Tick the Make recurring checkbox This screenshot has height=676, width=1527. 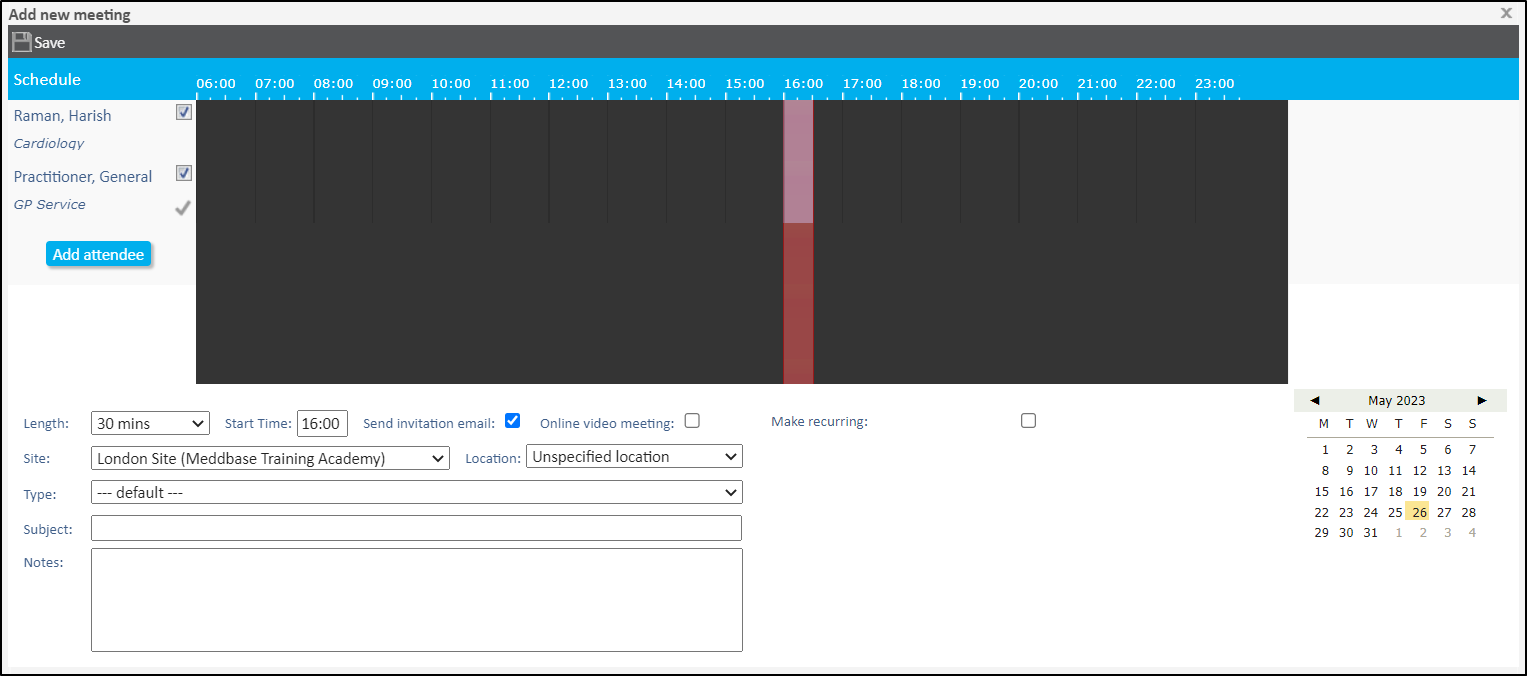tap(1028, 421)
